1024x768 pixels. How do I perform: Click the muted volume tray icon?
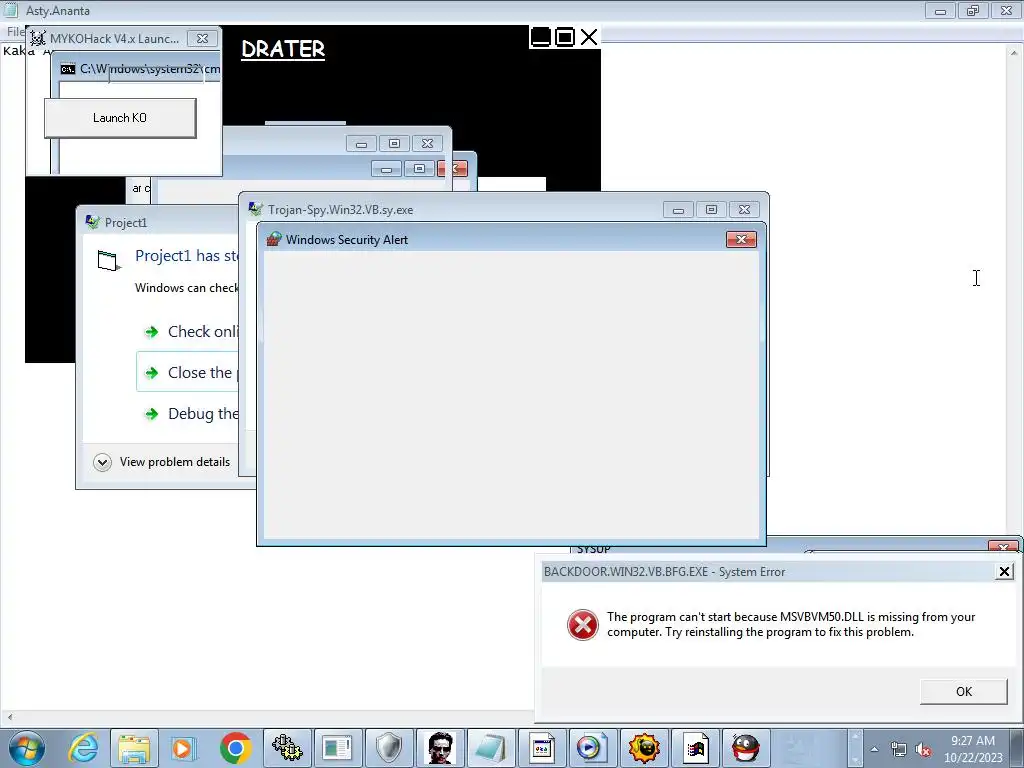tap(923, 750)
